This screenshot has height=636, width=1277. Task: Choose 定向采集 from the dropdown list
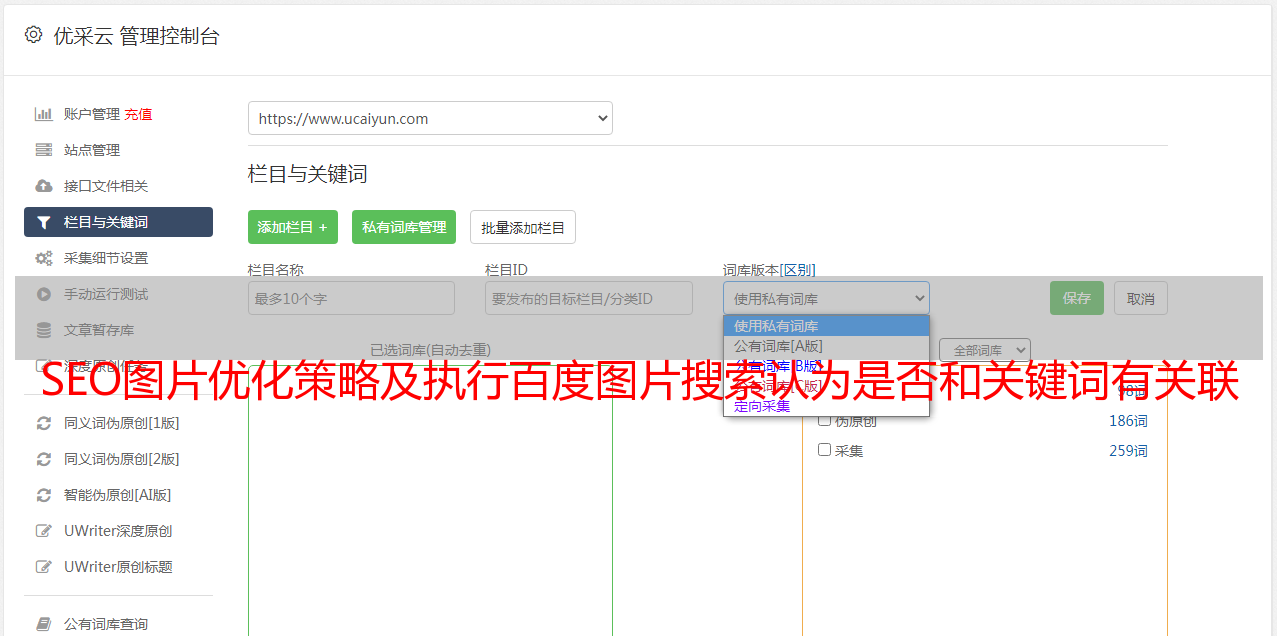click(x=826, y=406)
